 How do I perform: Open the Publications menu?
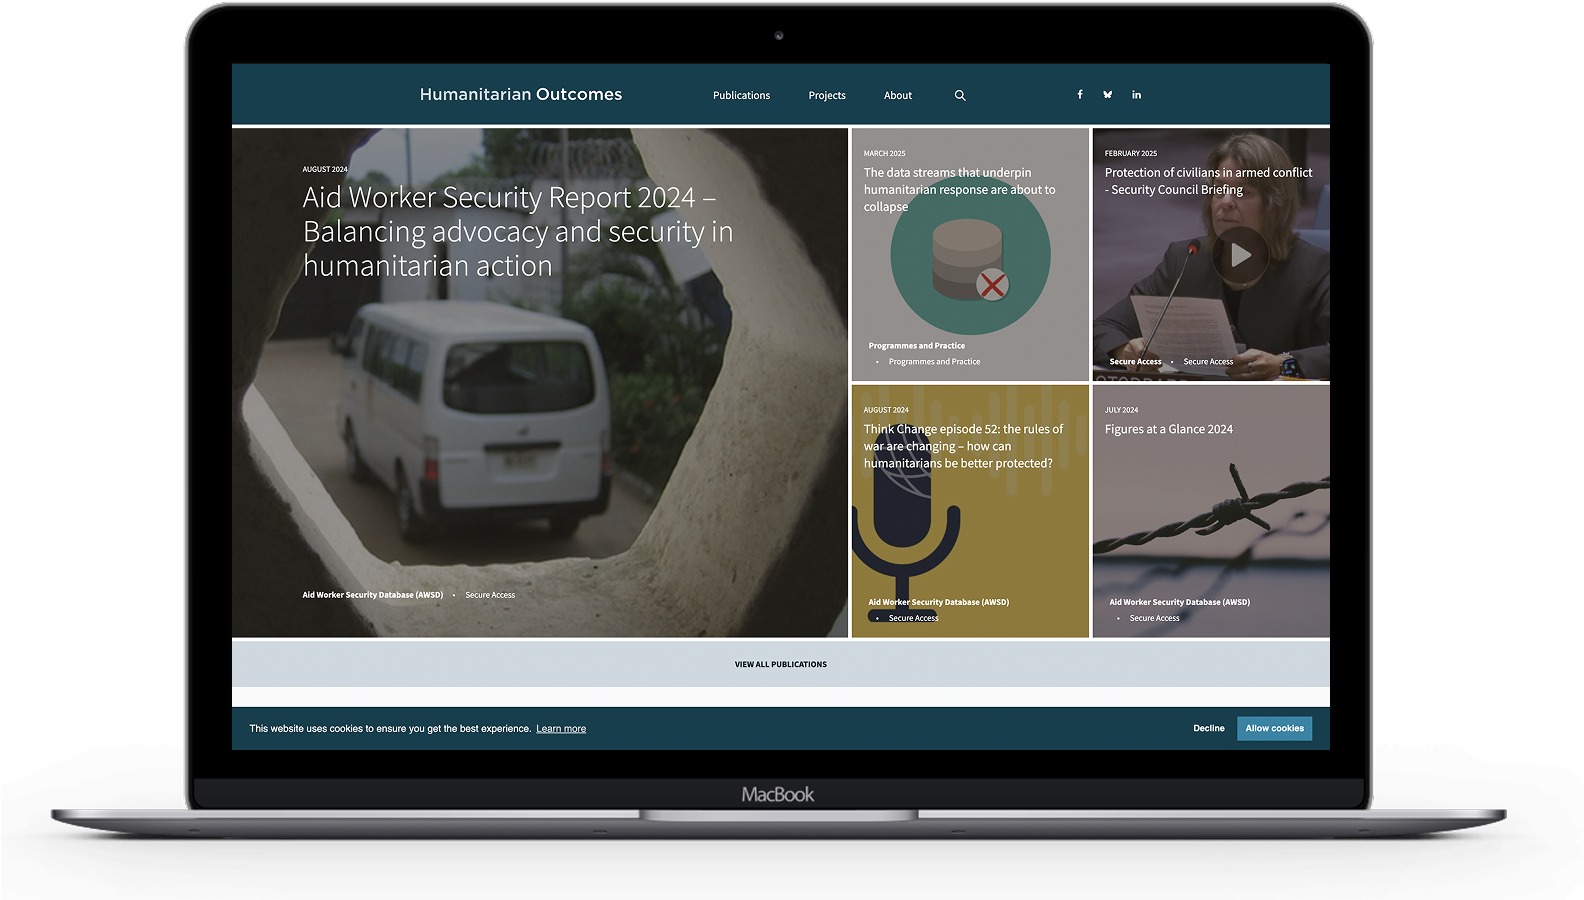click(x=741, y=96)
